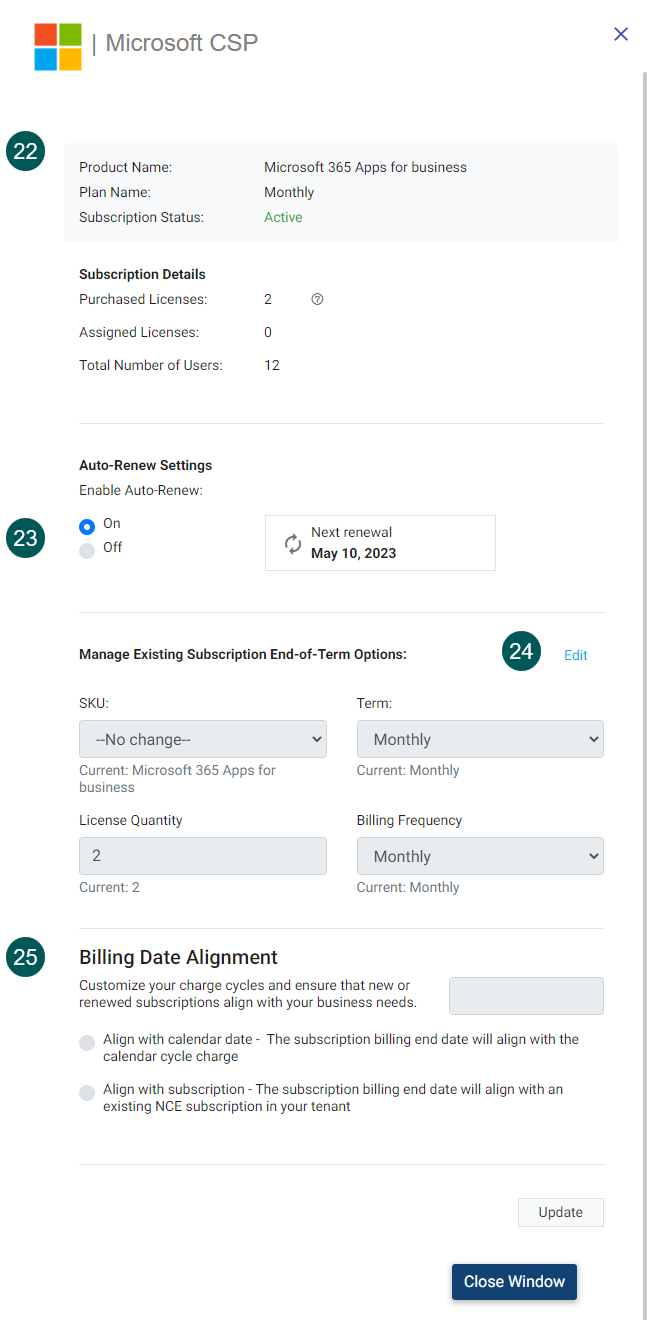Click the Microsoft CSP title text
The image size is (647, 1320).
[182, 43]
